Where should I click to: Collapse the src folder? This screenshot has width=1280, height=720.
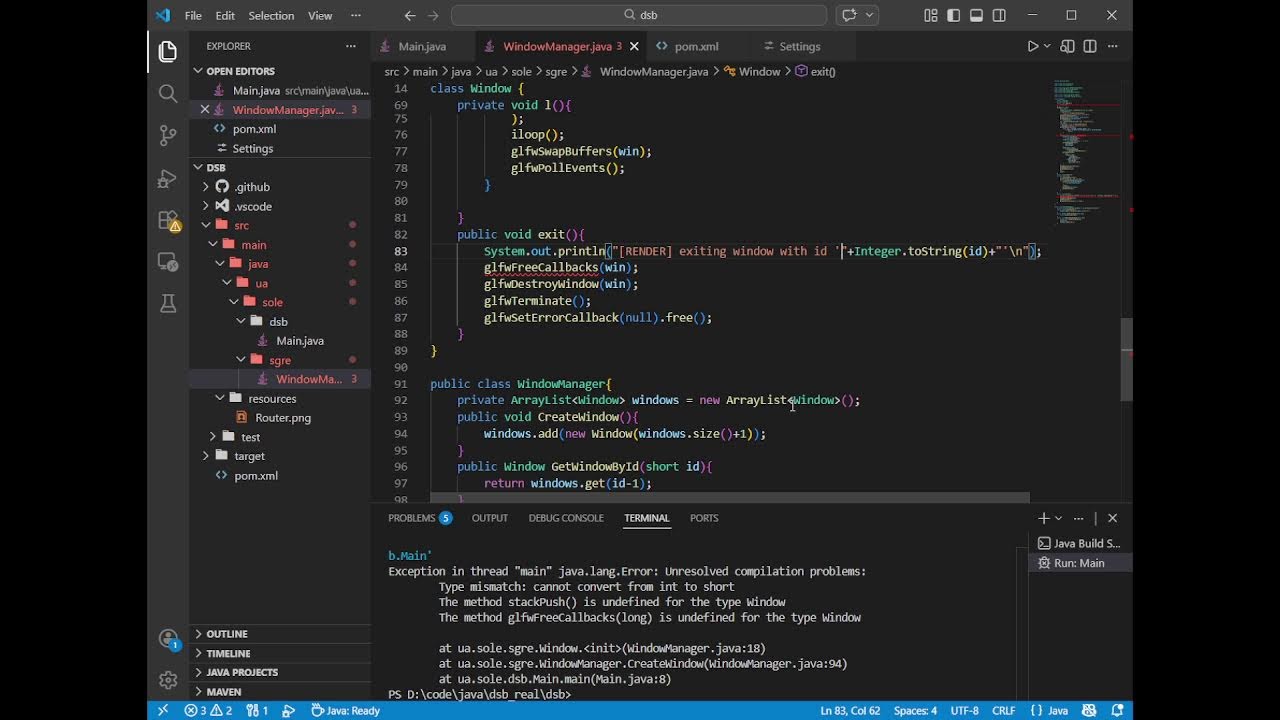pos(241,225)
